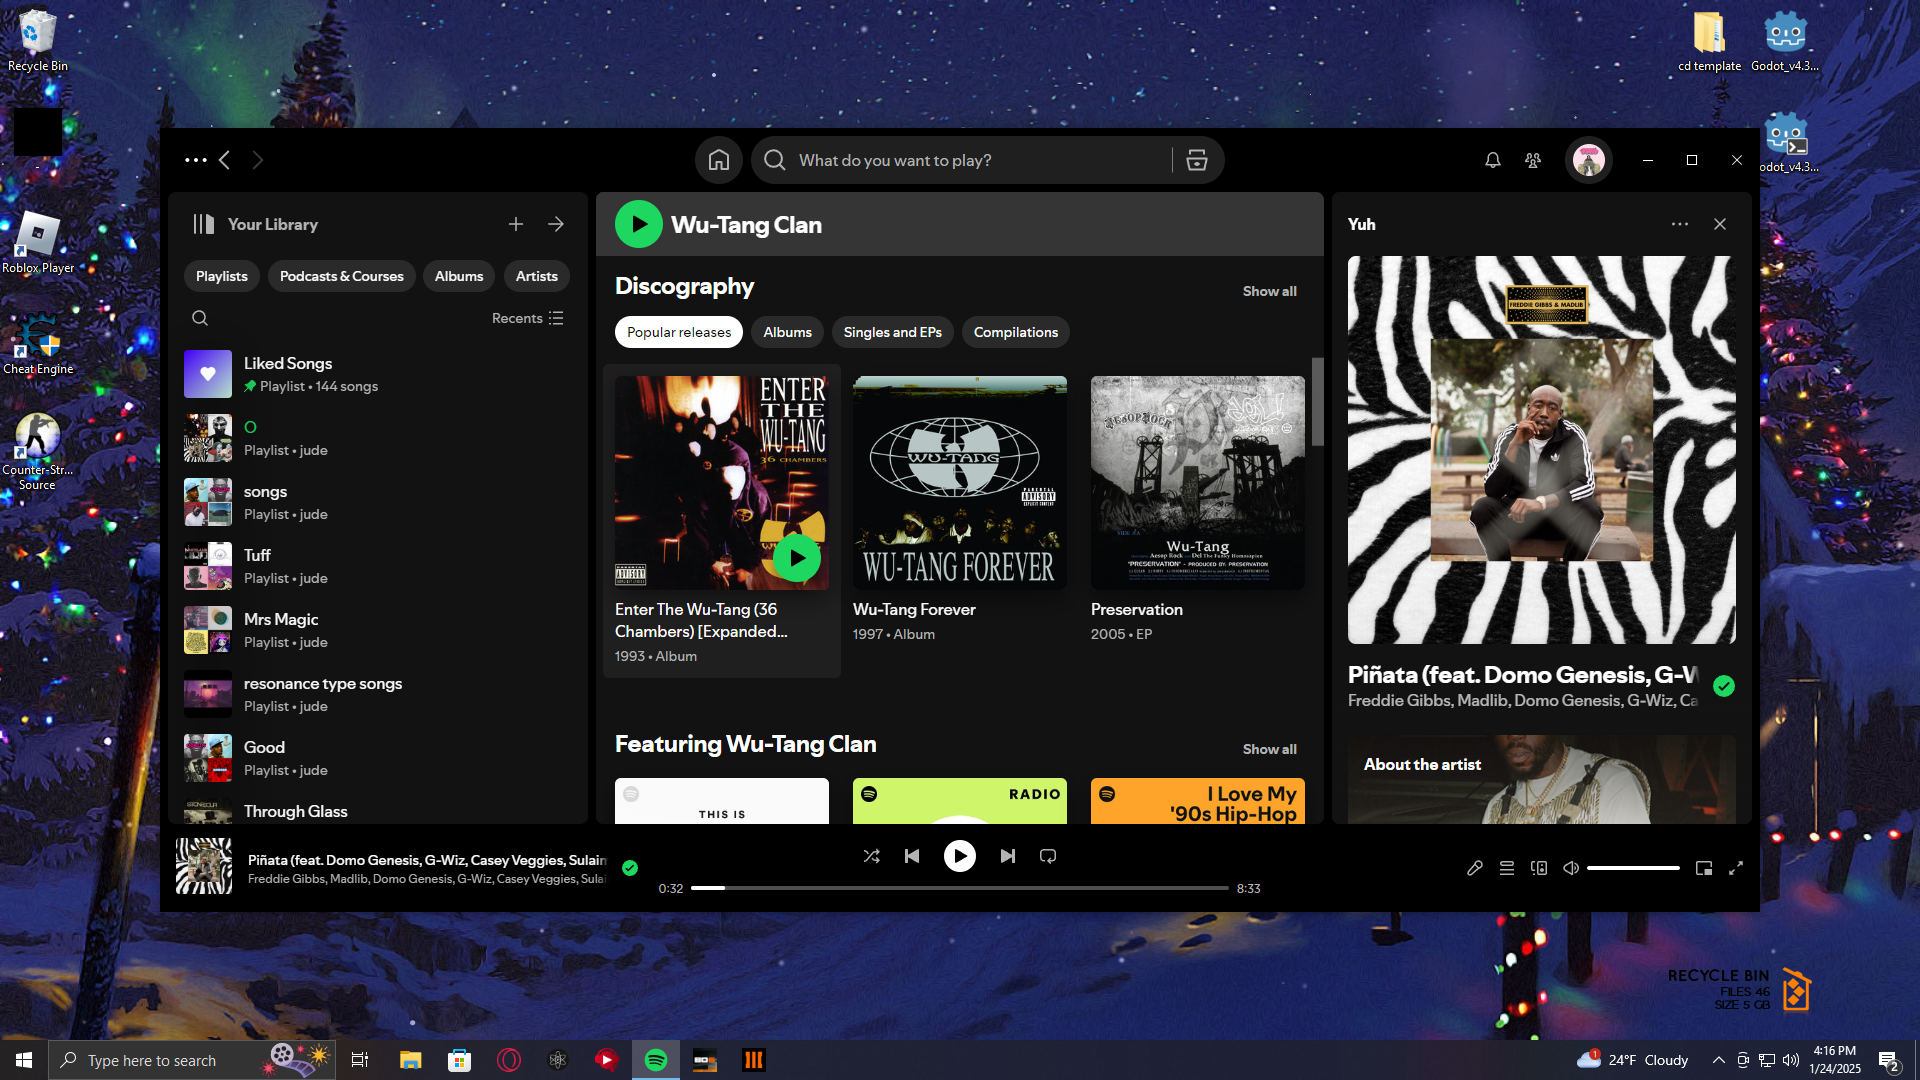Switch to the Singles and EPs tab
This screenshot has width=1920, height=1080.
(892, 332)
